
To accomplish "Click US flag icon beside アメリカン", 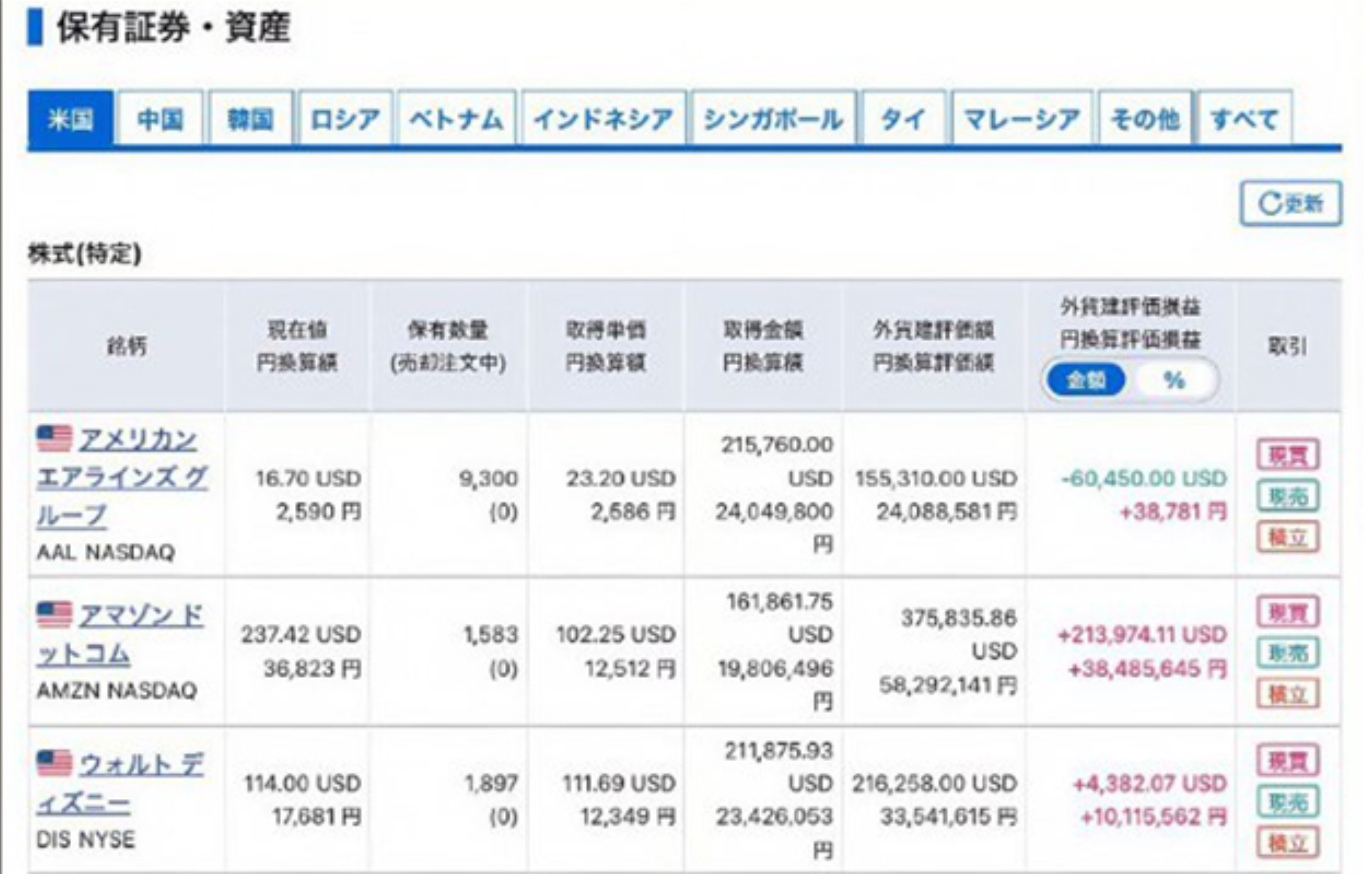I will (x=55, y=438).
